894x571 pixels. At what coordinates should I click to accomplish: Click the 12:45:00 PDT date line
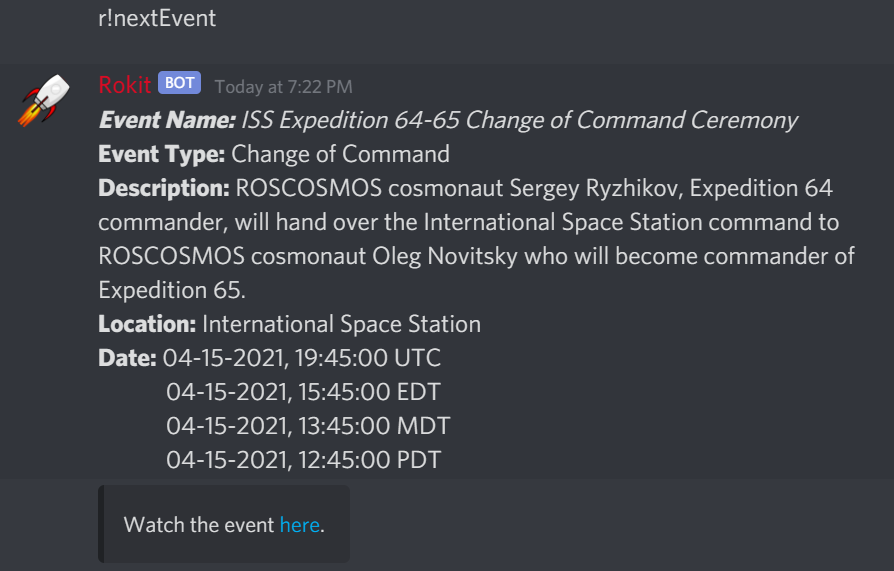[303, 460]
